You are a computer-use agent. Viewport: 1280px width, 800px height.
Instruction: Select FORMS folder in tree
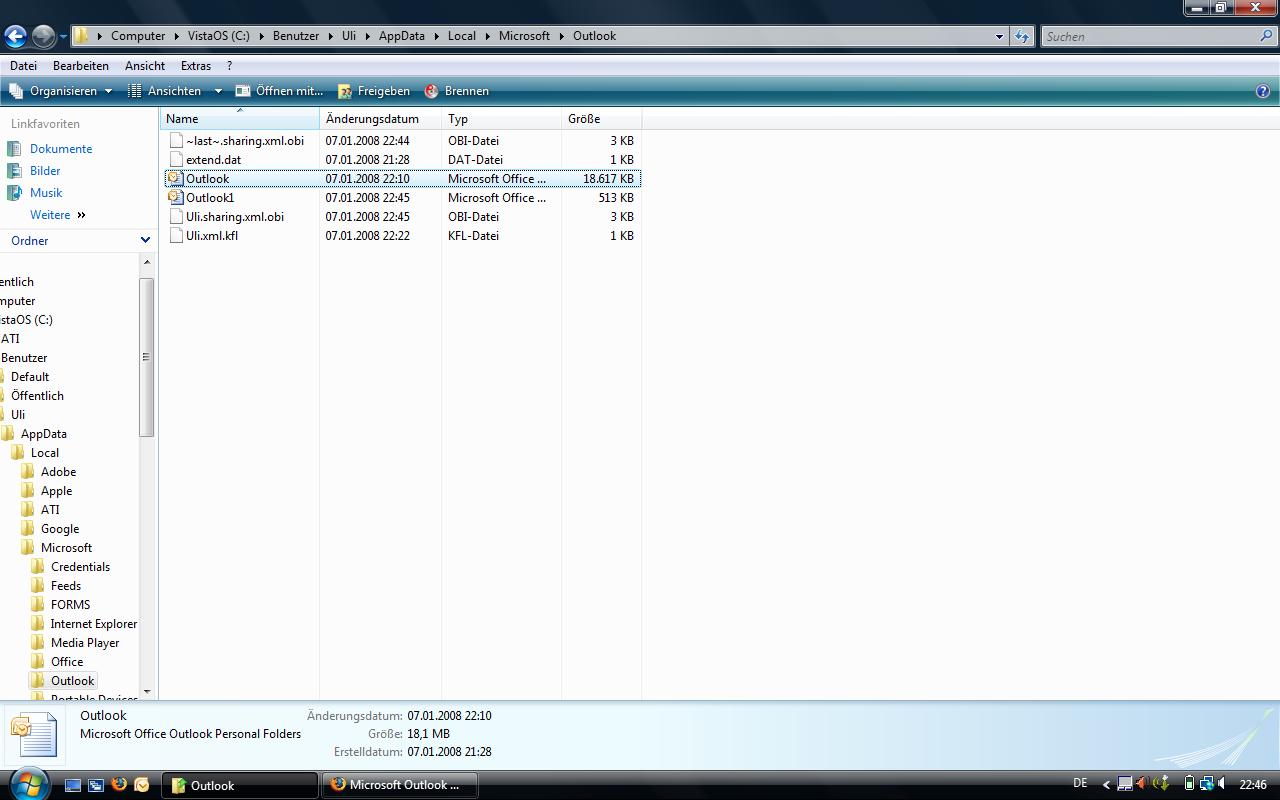click(x=70, y=605)
